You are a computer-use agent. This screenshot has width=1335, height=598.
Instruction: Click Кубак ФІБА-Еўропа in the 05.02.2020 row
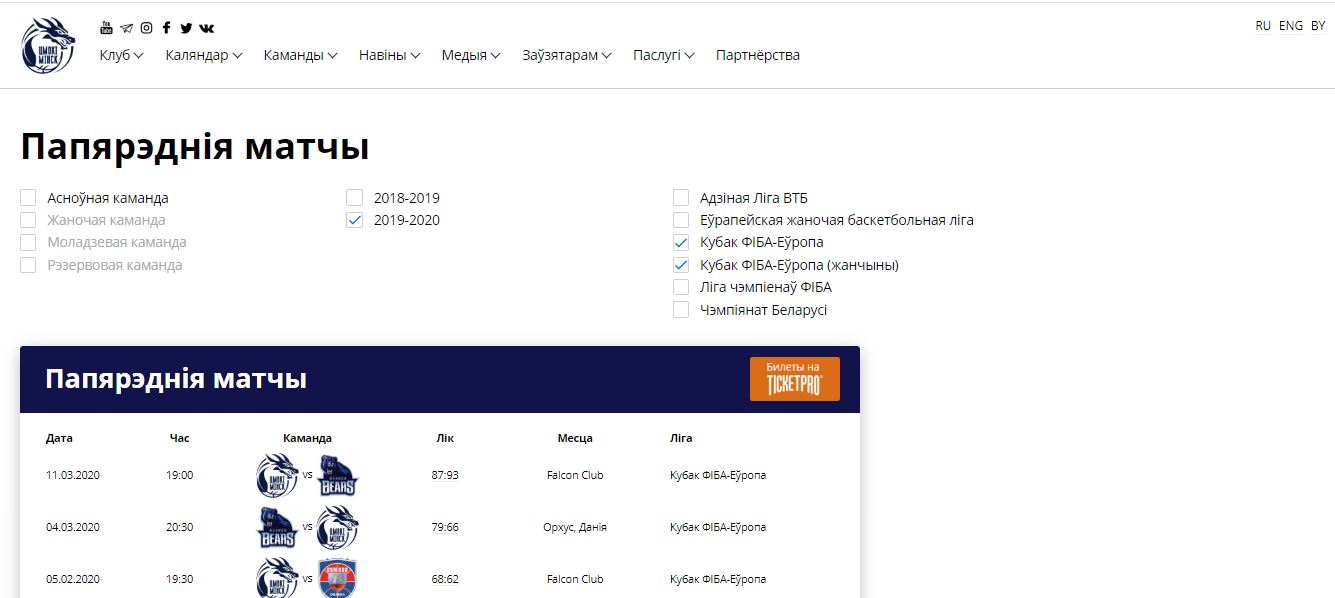pyautogui.click(x=718, y=579)
